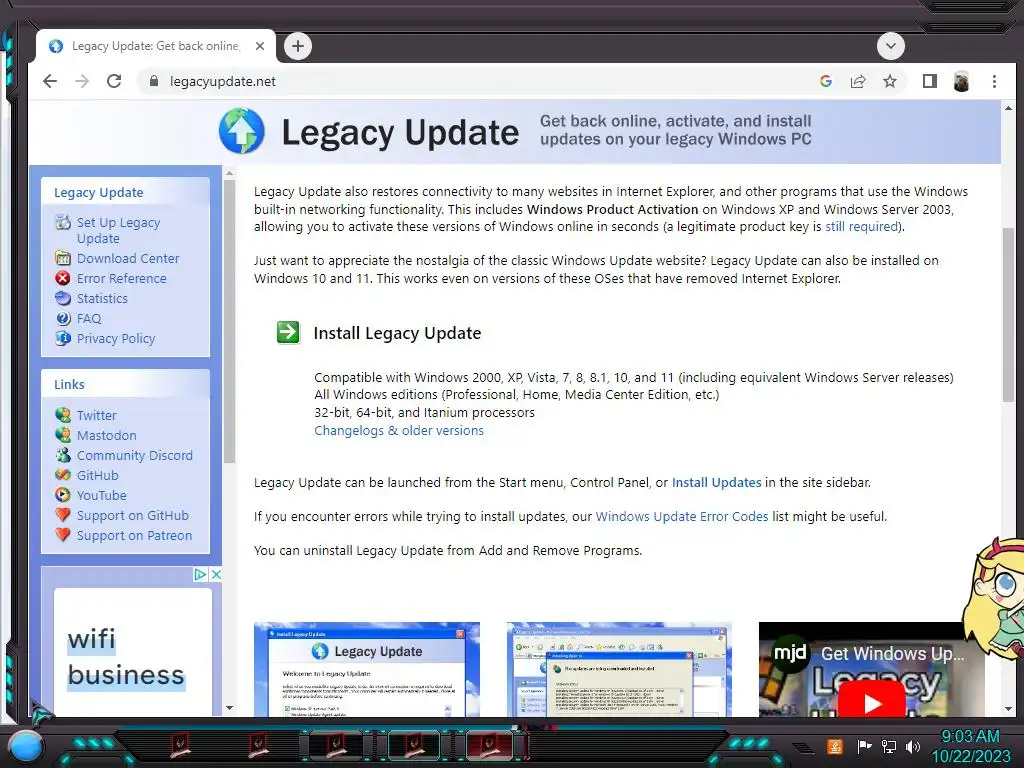Open the network tray icon
Viewport: 1024px width, 768px height.
coord(889,746)
